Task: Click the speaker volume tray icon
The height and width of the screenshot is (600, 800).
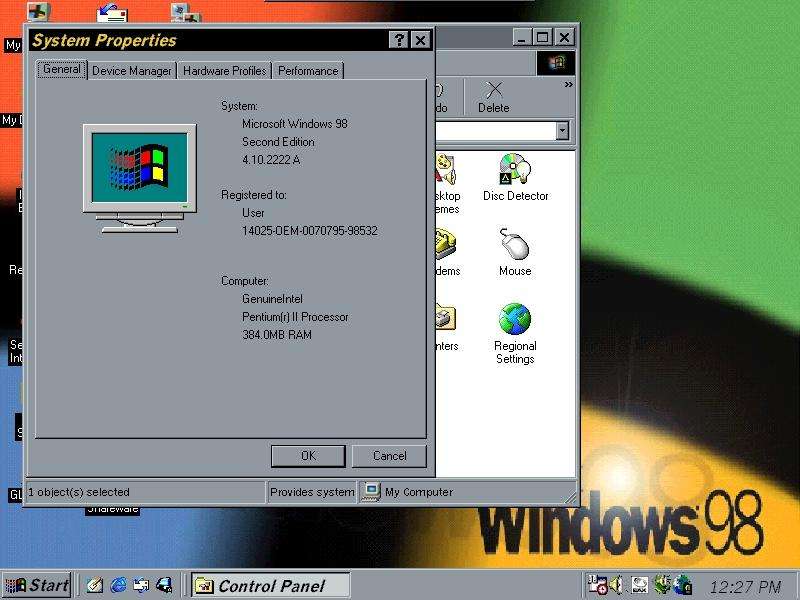Action: (616, 585)
